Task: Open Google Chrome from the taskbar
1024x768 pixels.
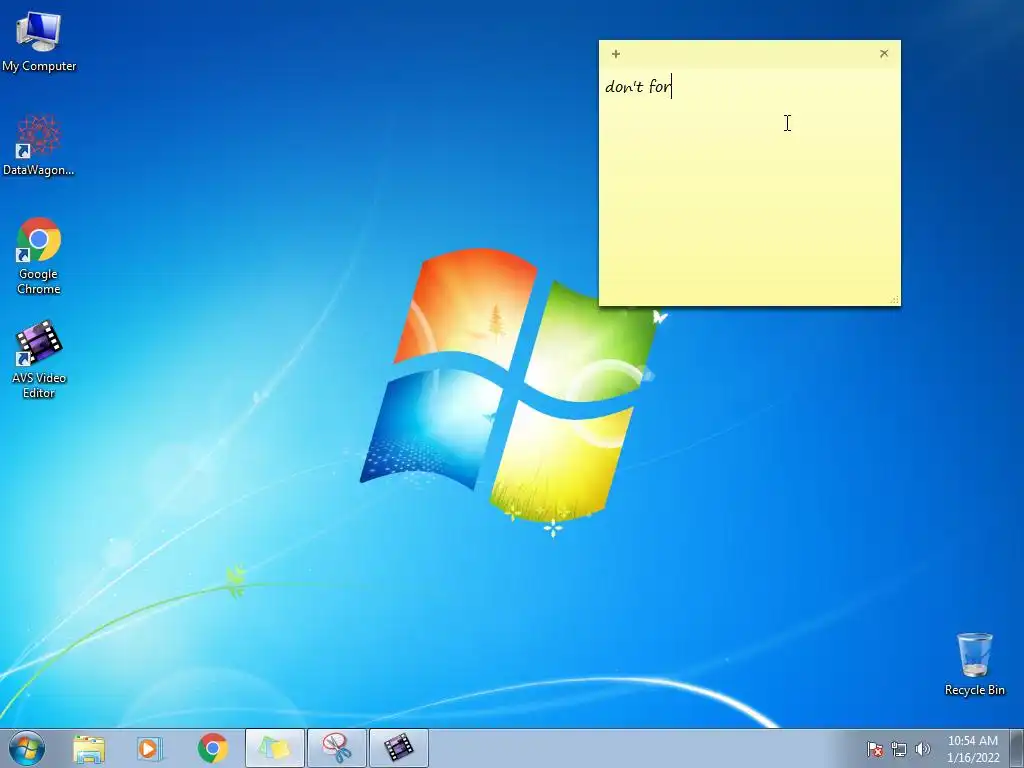Action: (213, 748)
